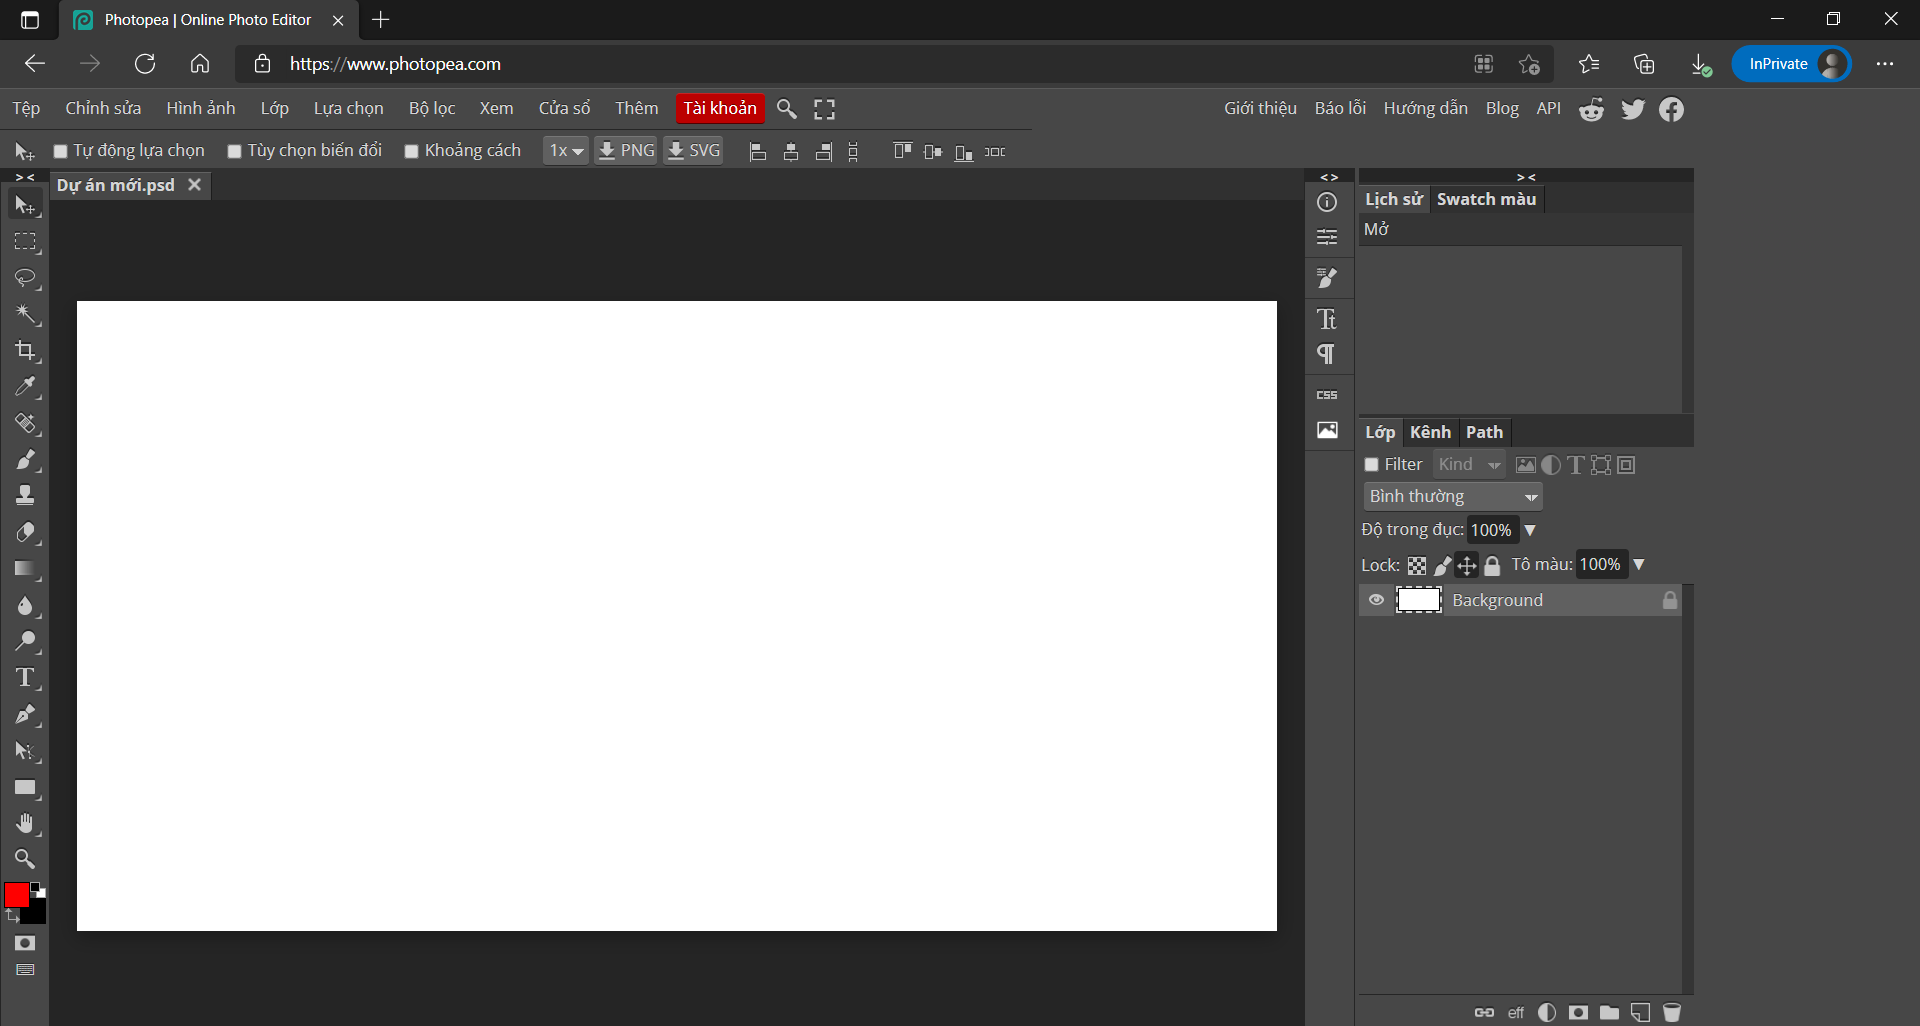Select the Path Selection tool
The width and height of the screenshot is (1920, 1026).
[25, 751]
